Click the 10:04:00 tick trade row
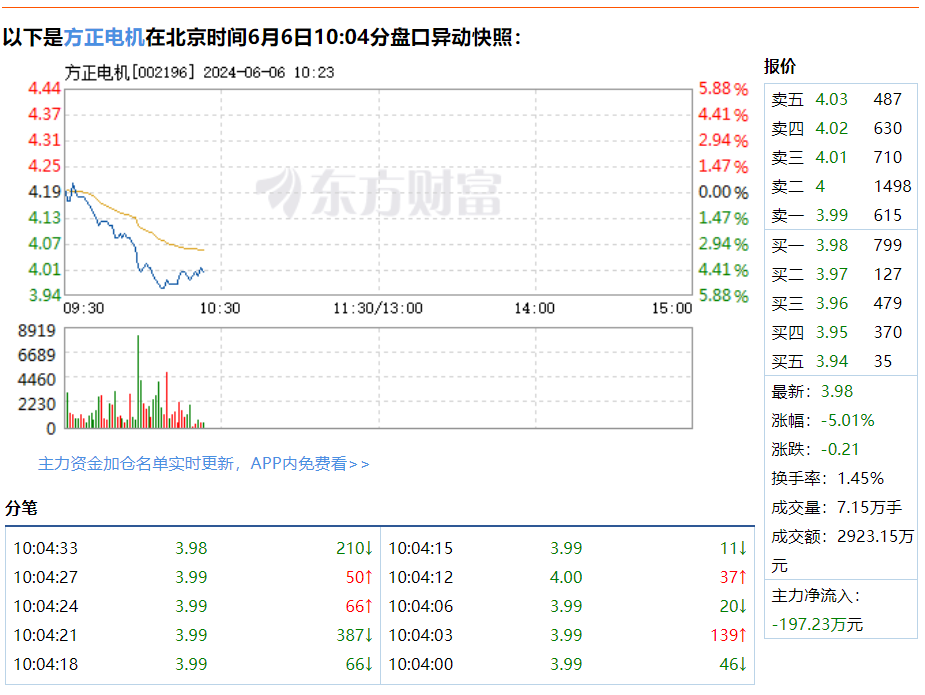This screenshot has width=925, height=695. [568, 664]
